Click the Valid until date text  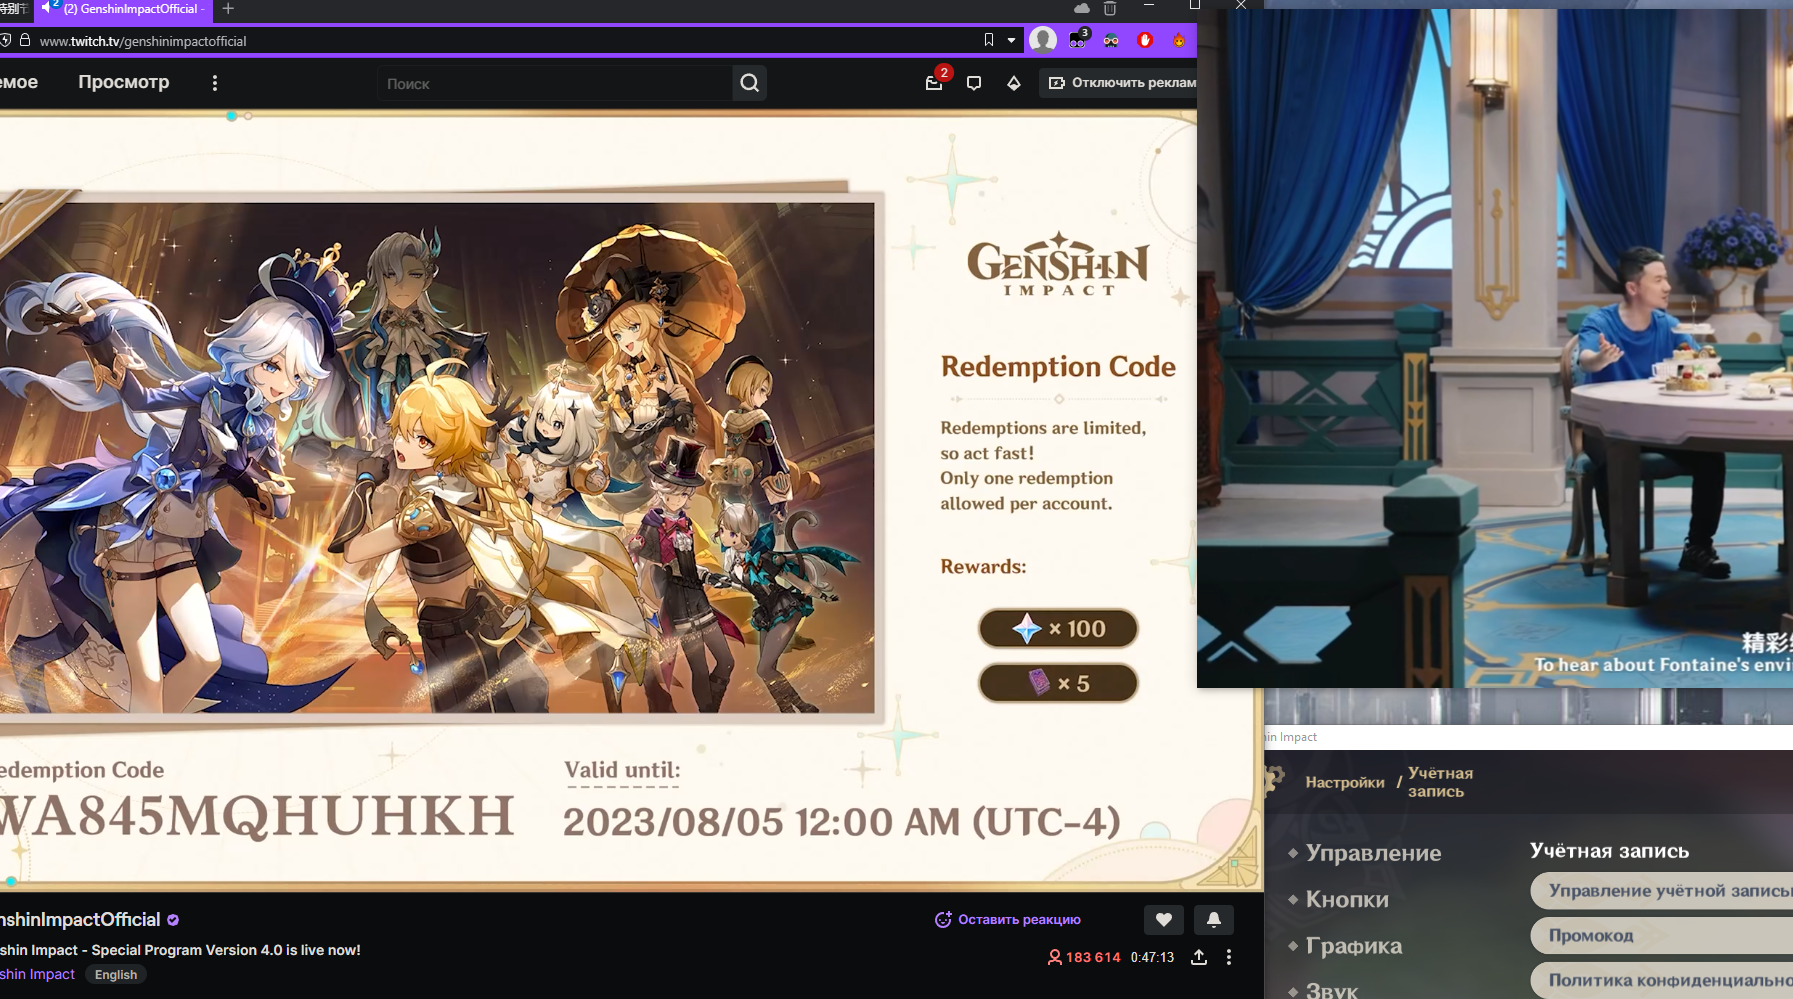[842, 822]
